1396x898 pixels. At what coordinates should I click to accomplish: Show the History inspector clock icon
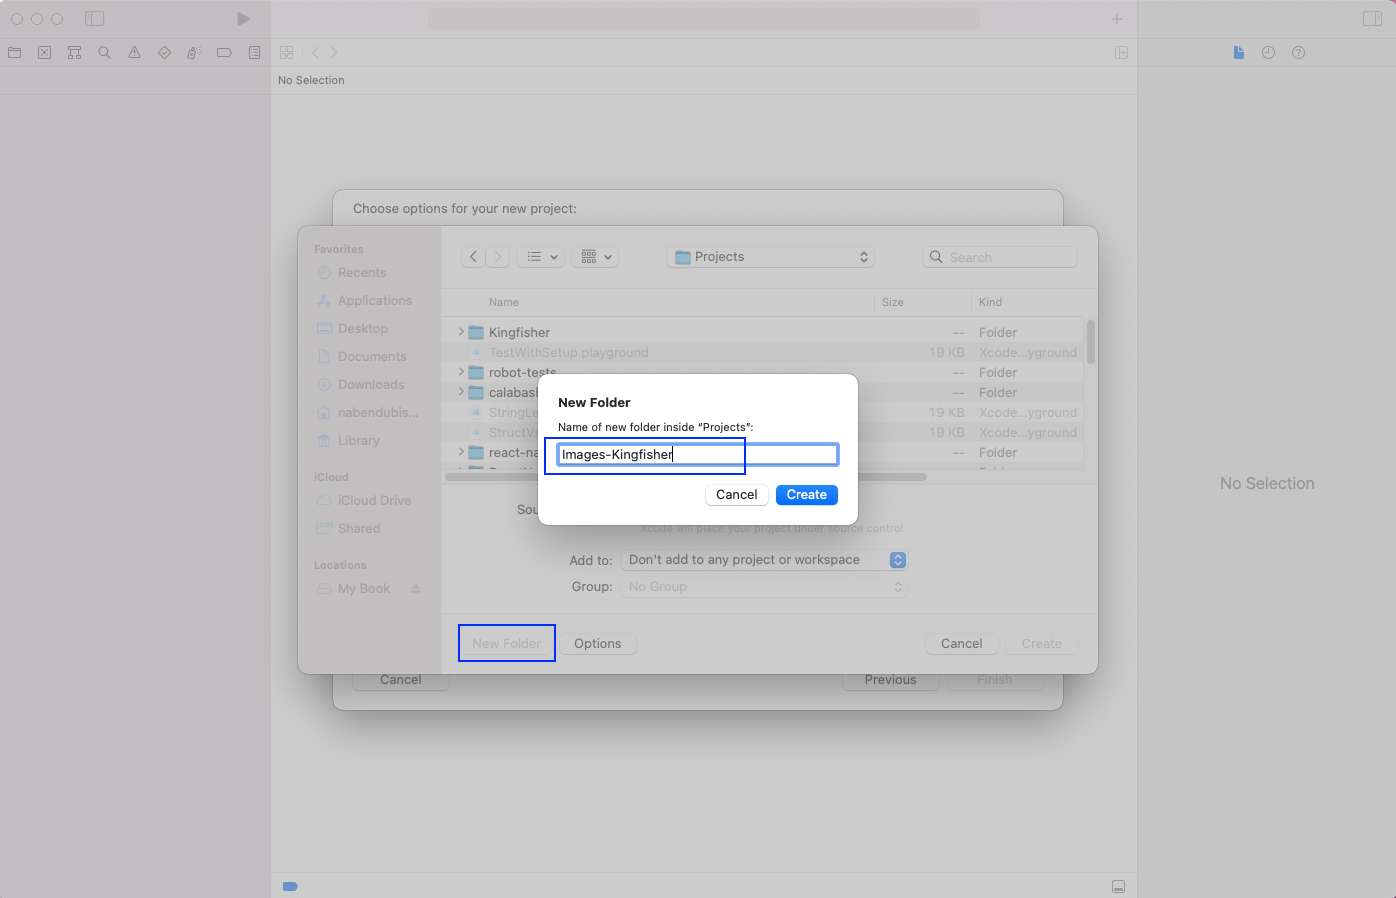[1268, 53]
